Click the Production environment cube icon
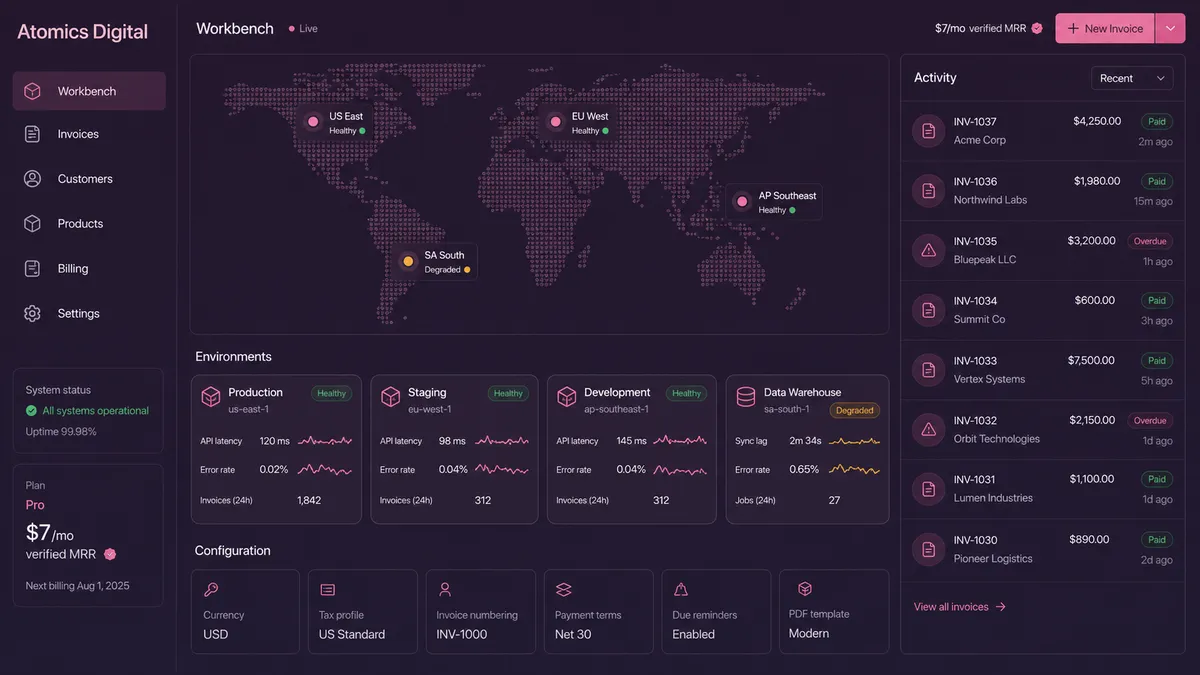Image resolution: width=1200 pixels, height=675 pixels. coord(211,397)
